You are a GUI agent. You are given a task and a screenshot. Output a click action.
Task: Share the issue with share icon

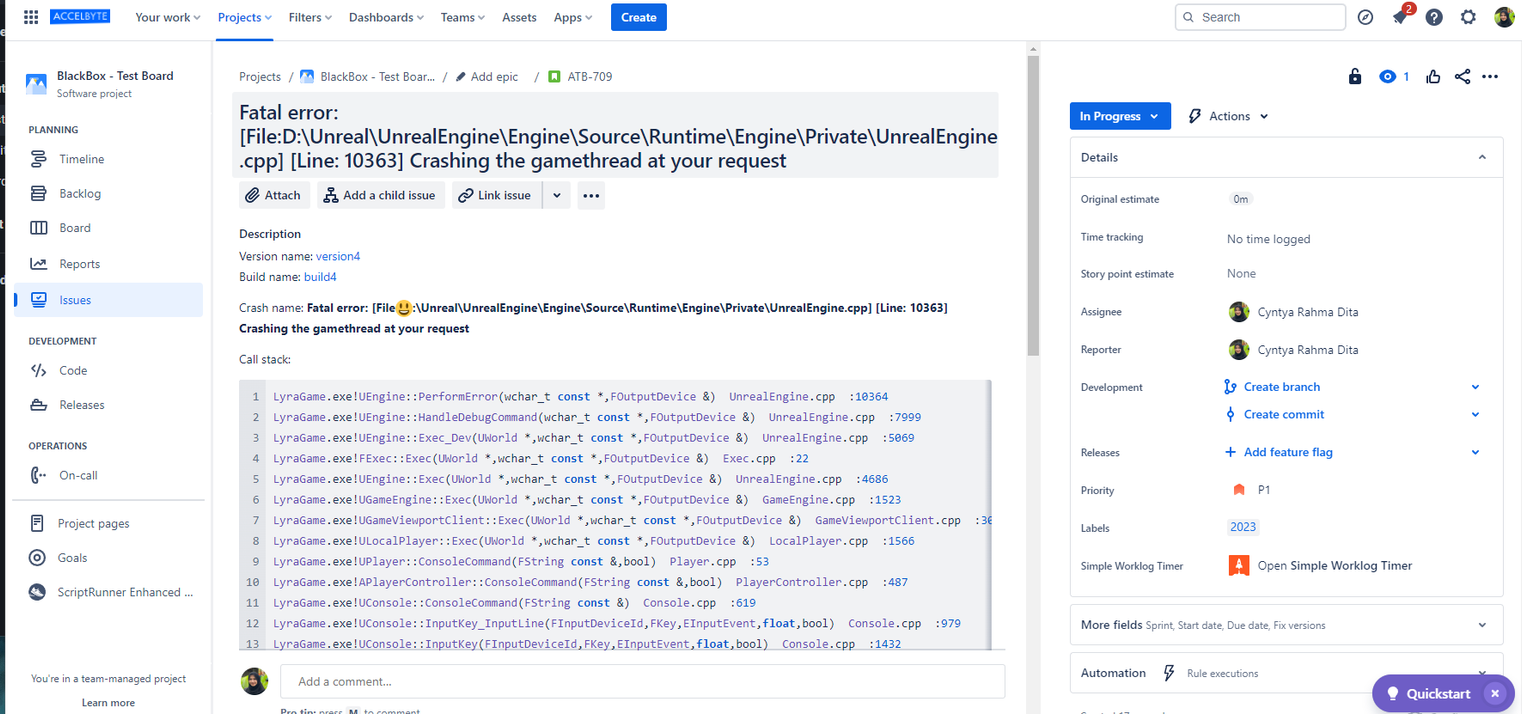point(1462,77)
